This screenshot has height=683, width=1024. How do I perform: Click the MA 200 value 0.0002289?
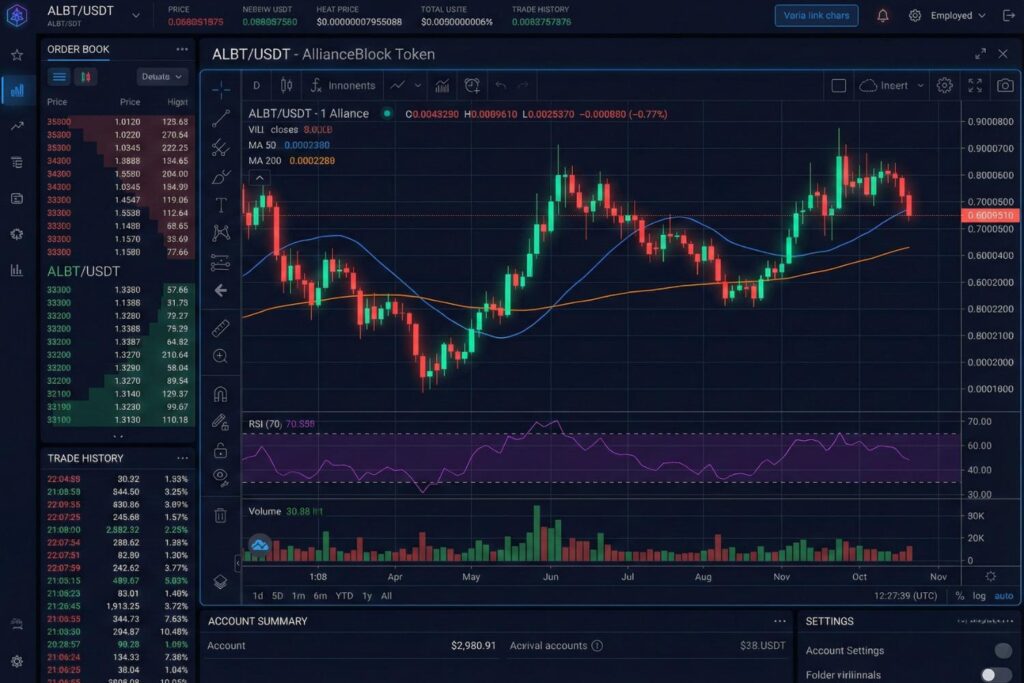pos(312,161)
